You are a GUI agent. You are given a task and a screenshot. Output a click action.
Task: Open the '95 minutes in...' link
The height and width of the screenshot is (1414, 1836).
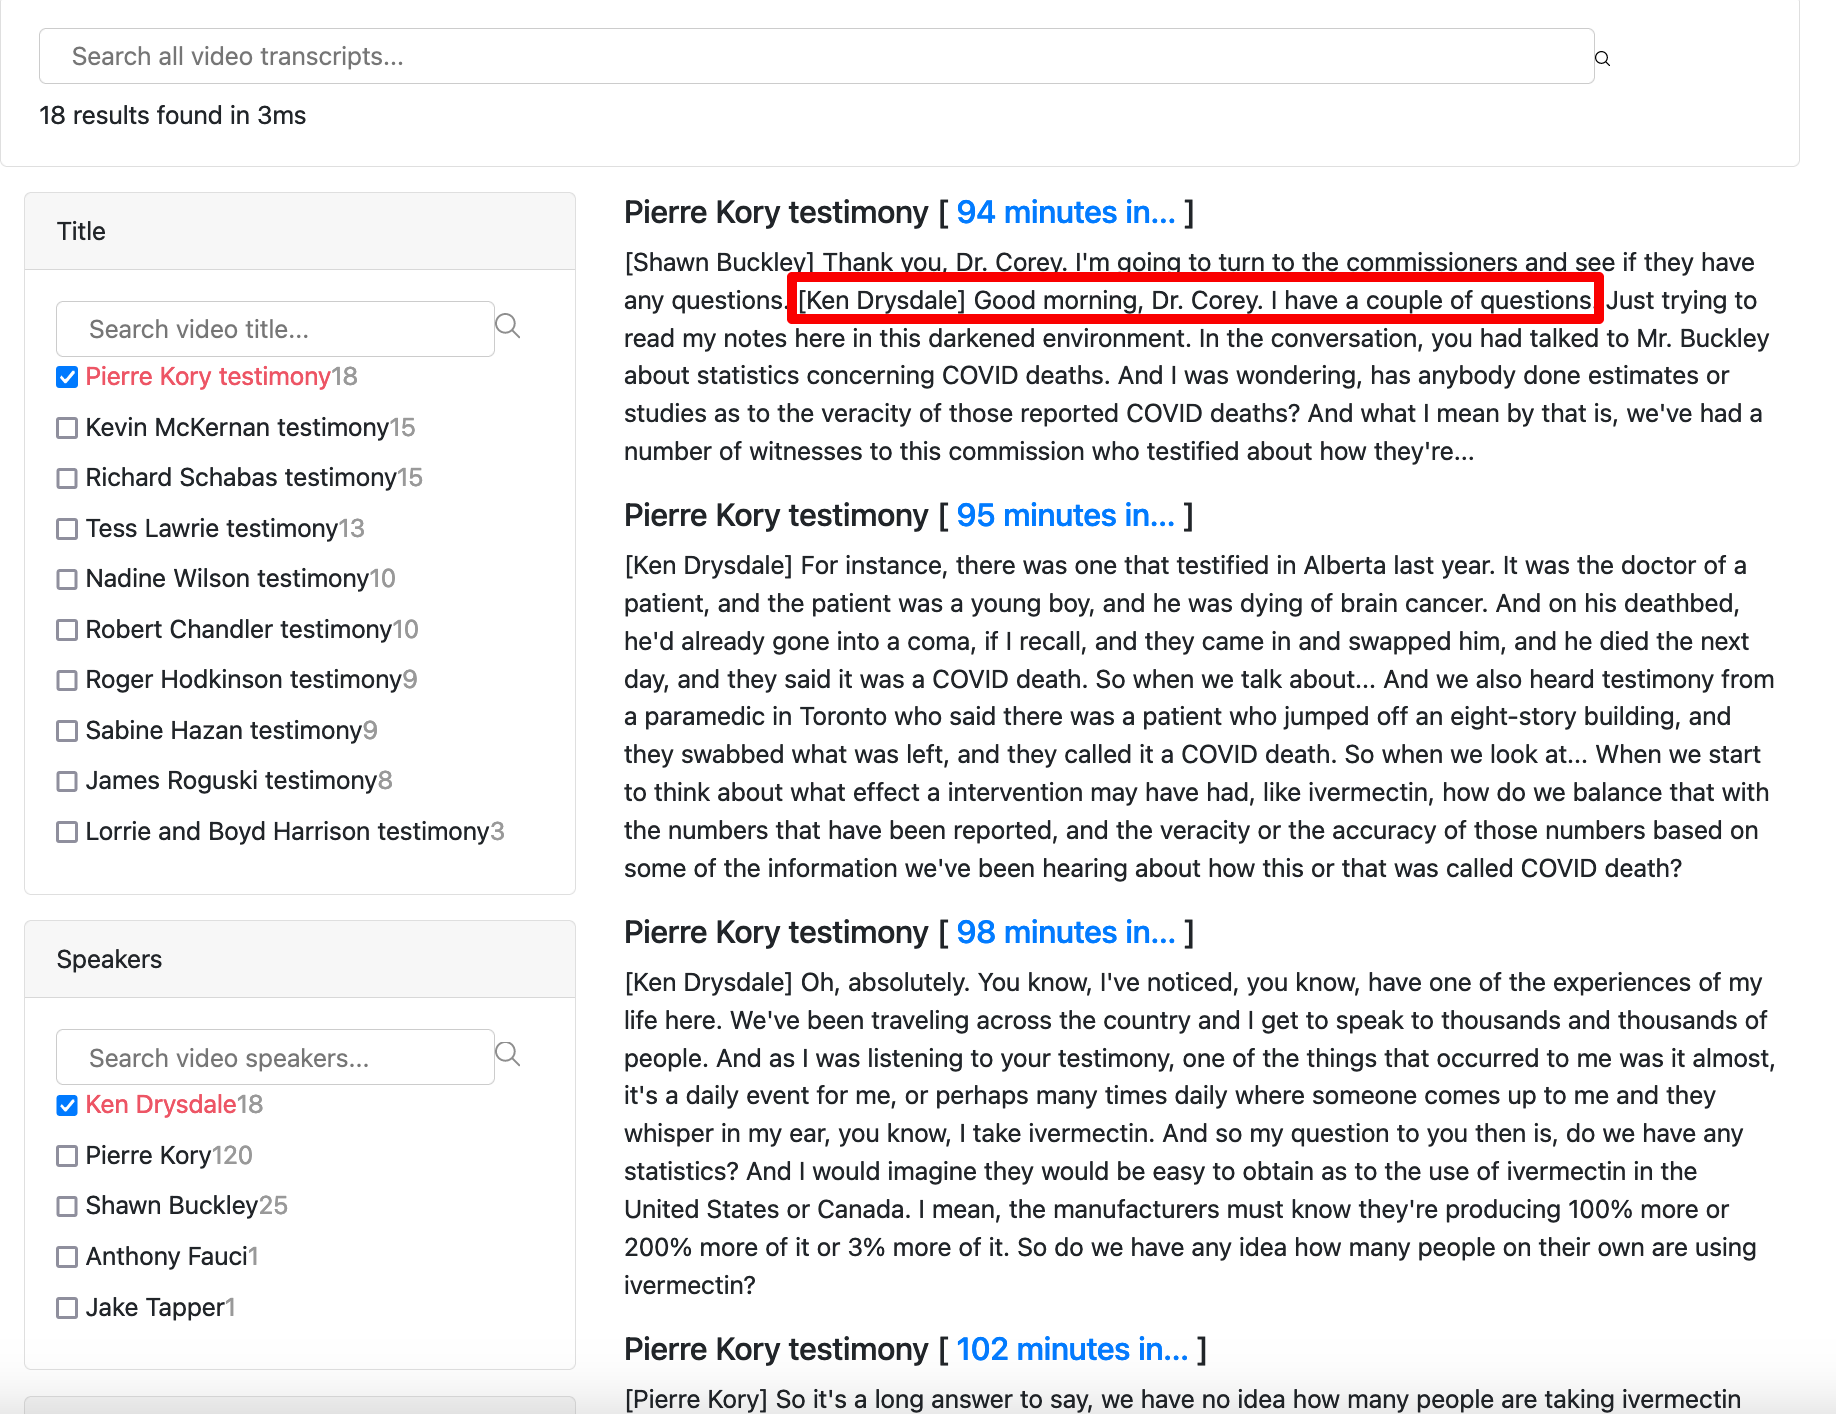click(1066, 515)
